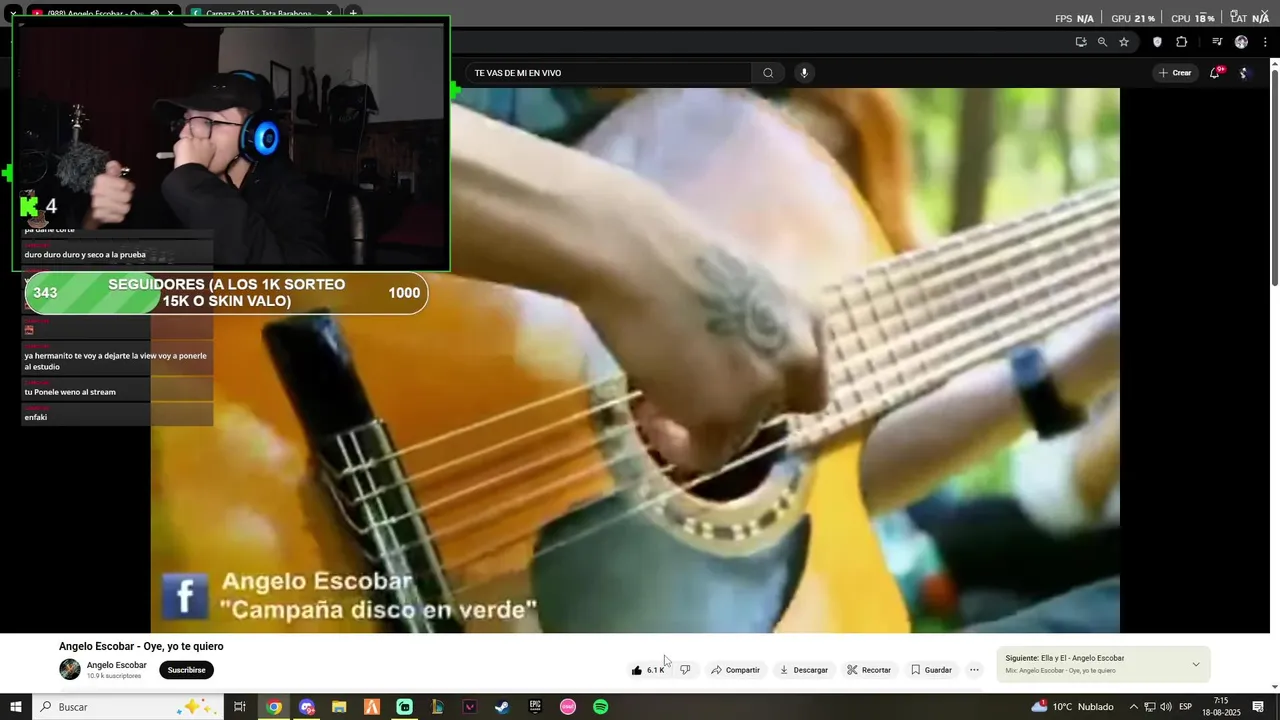Bookmark this page with the star
Screen dimensions: 1280x720
click(x=1124, y=42)
